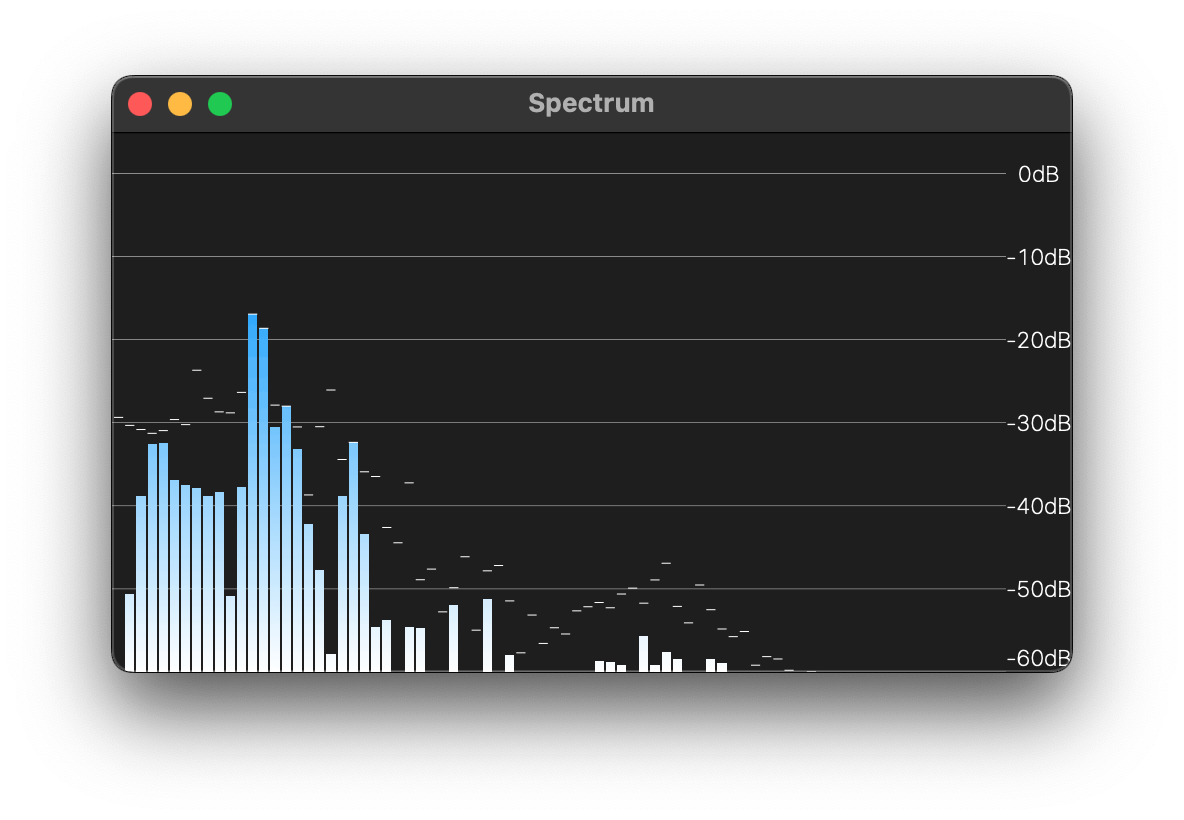Click the -40dB scale label
The height and width of the screenshot is (820, 1184).
point(1039,507)
